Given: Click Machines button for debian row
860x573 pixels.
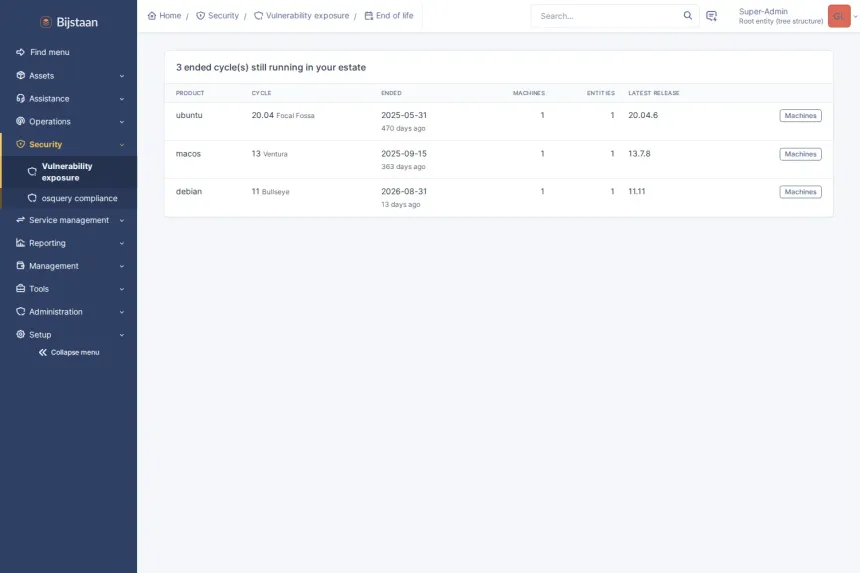Looking at the screenshot, I should [x=800, y=192].
